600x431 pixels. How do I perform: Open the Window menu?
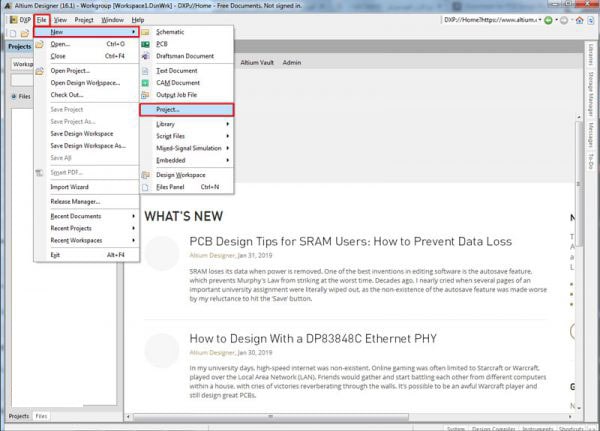coord(112,20)
